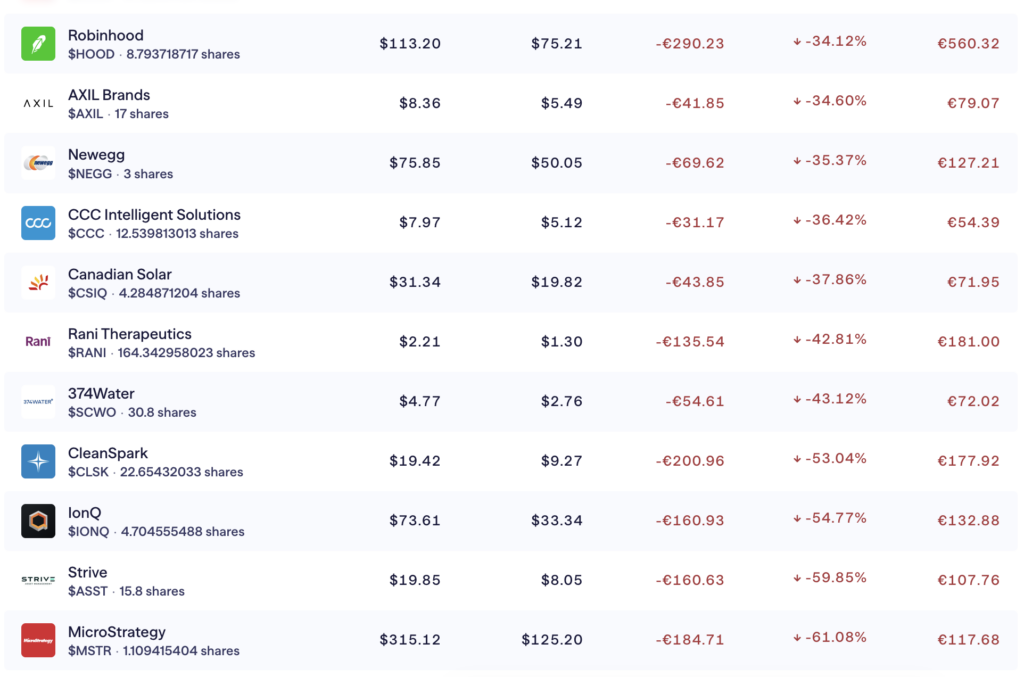The width and height of the screenshot is (1024, 677).
Task: Click the IonQ hexagon logo
Action: (38, 521)
